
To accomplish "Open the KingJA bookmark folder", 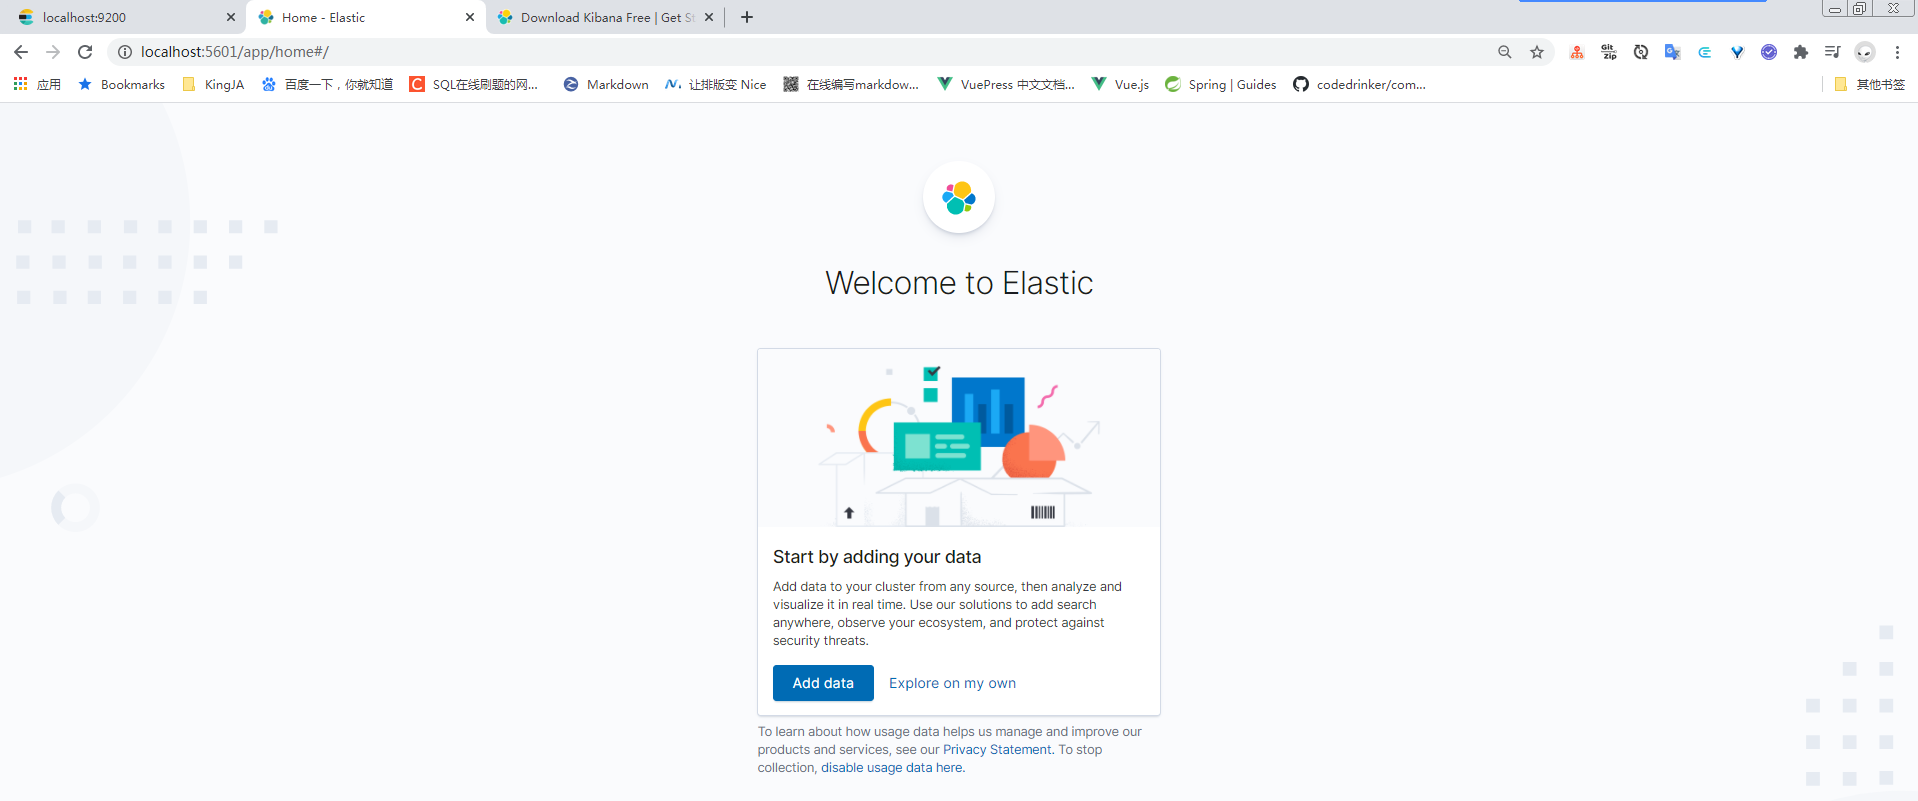I will [213, 85].
